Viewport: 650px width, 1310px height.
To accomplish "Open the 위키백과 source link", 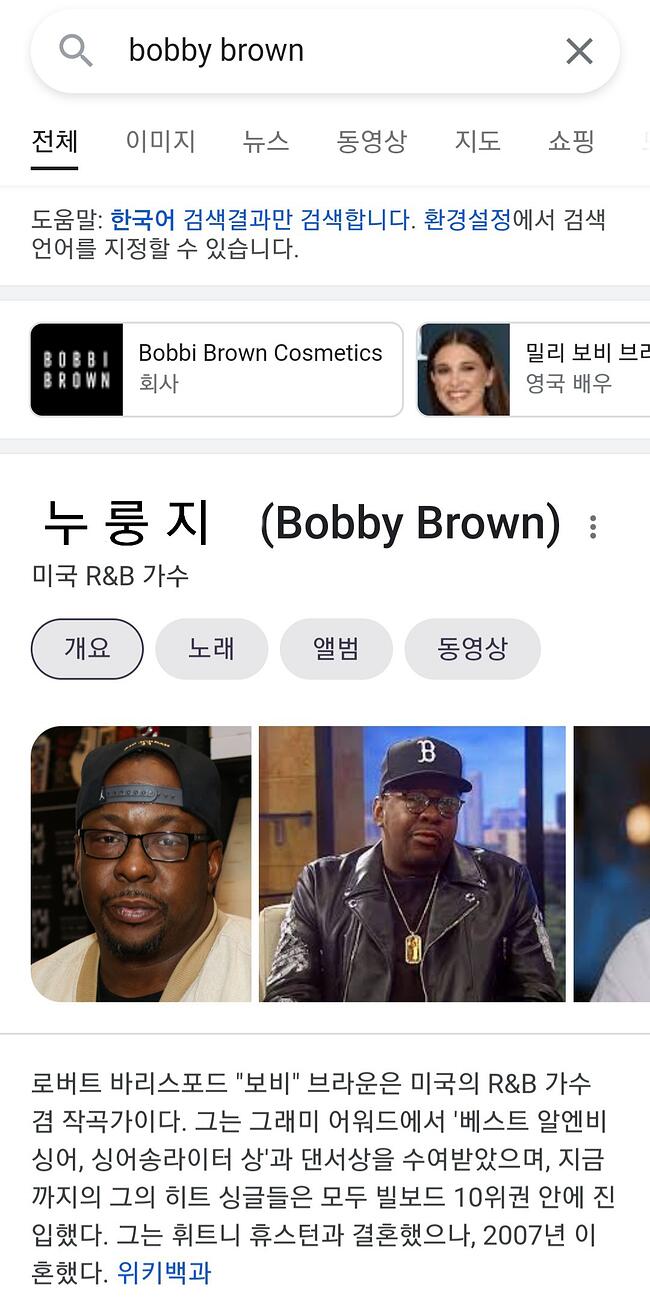I will tap(164, 1273).
